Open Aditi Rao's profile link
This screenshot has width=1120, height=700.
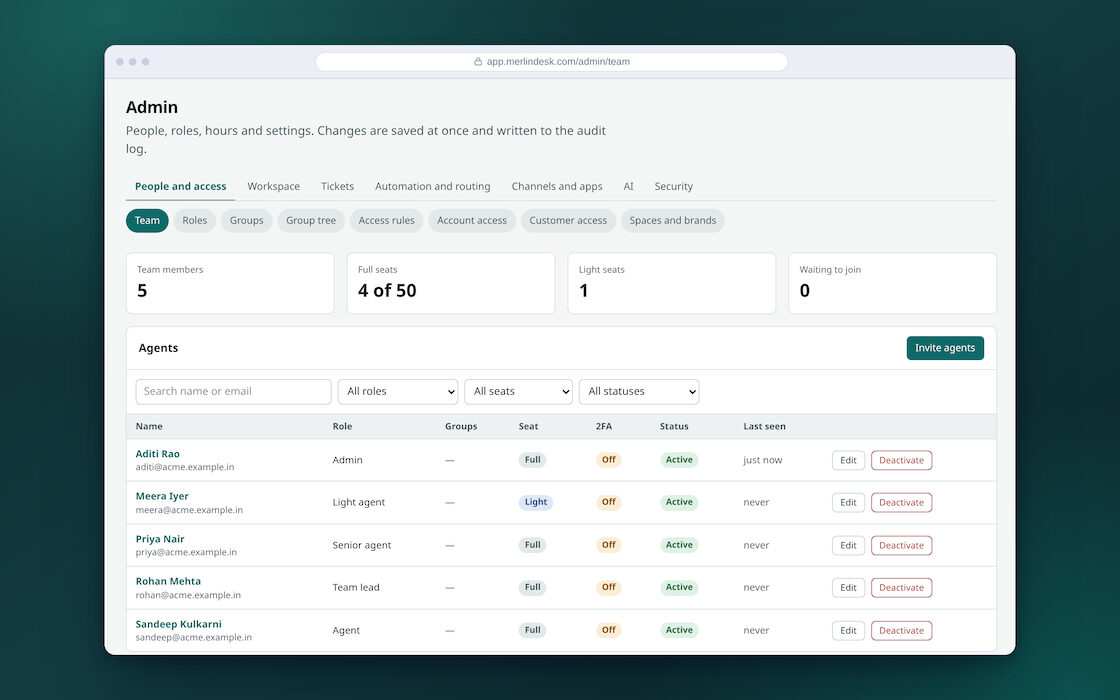click(158, 454)
